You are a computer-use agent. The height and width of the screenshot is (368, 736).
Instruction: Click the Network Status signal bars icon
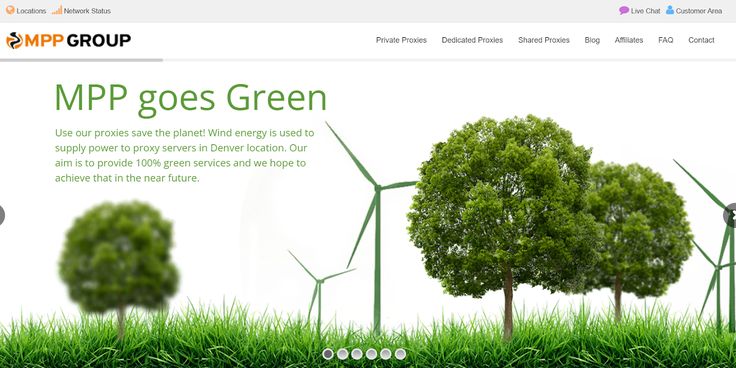57,10
